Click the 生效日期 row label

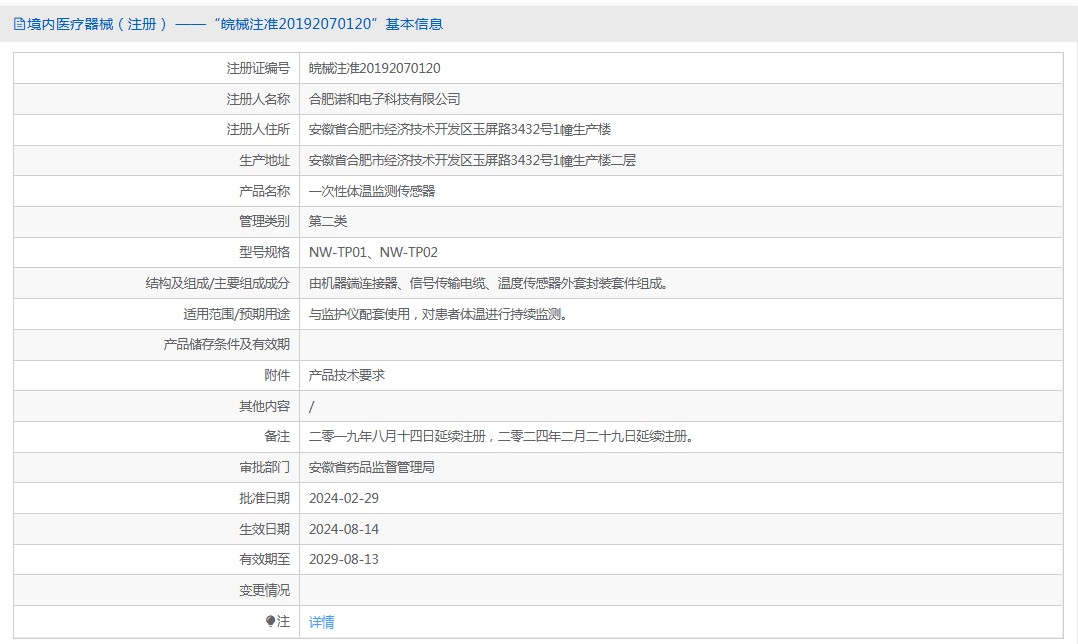pos(265,529)
